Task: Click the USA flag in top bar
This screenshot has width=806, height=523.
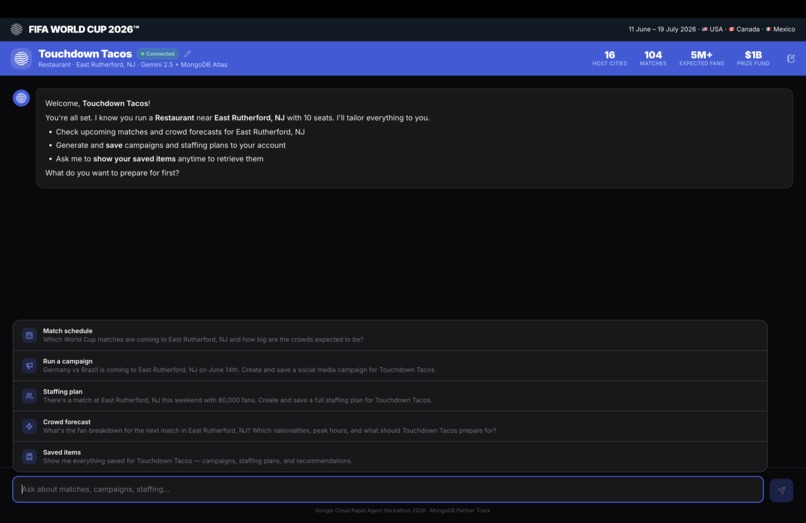Action: tap(705, 29)
